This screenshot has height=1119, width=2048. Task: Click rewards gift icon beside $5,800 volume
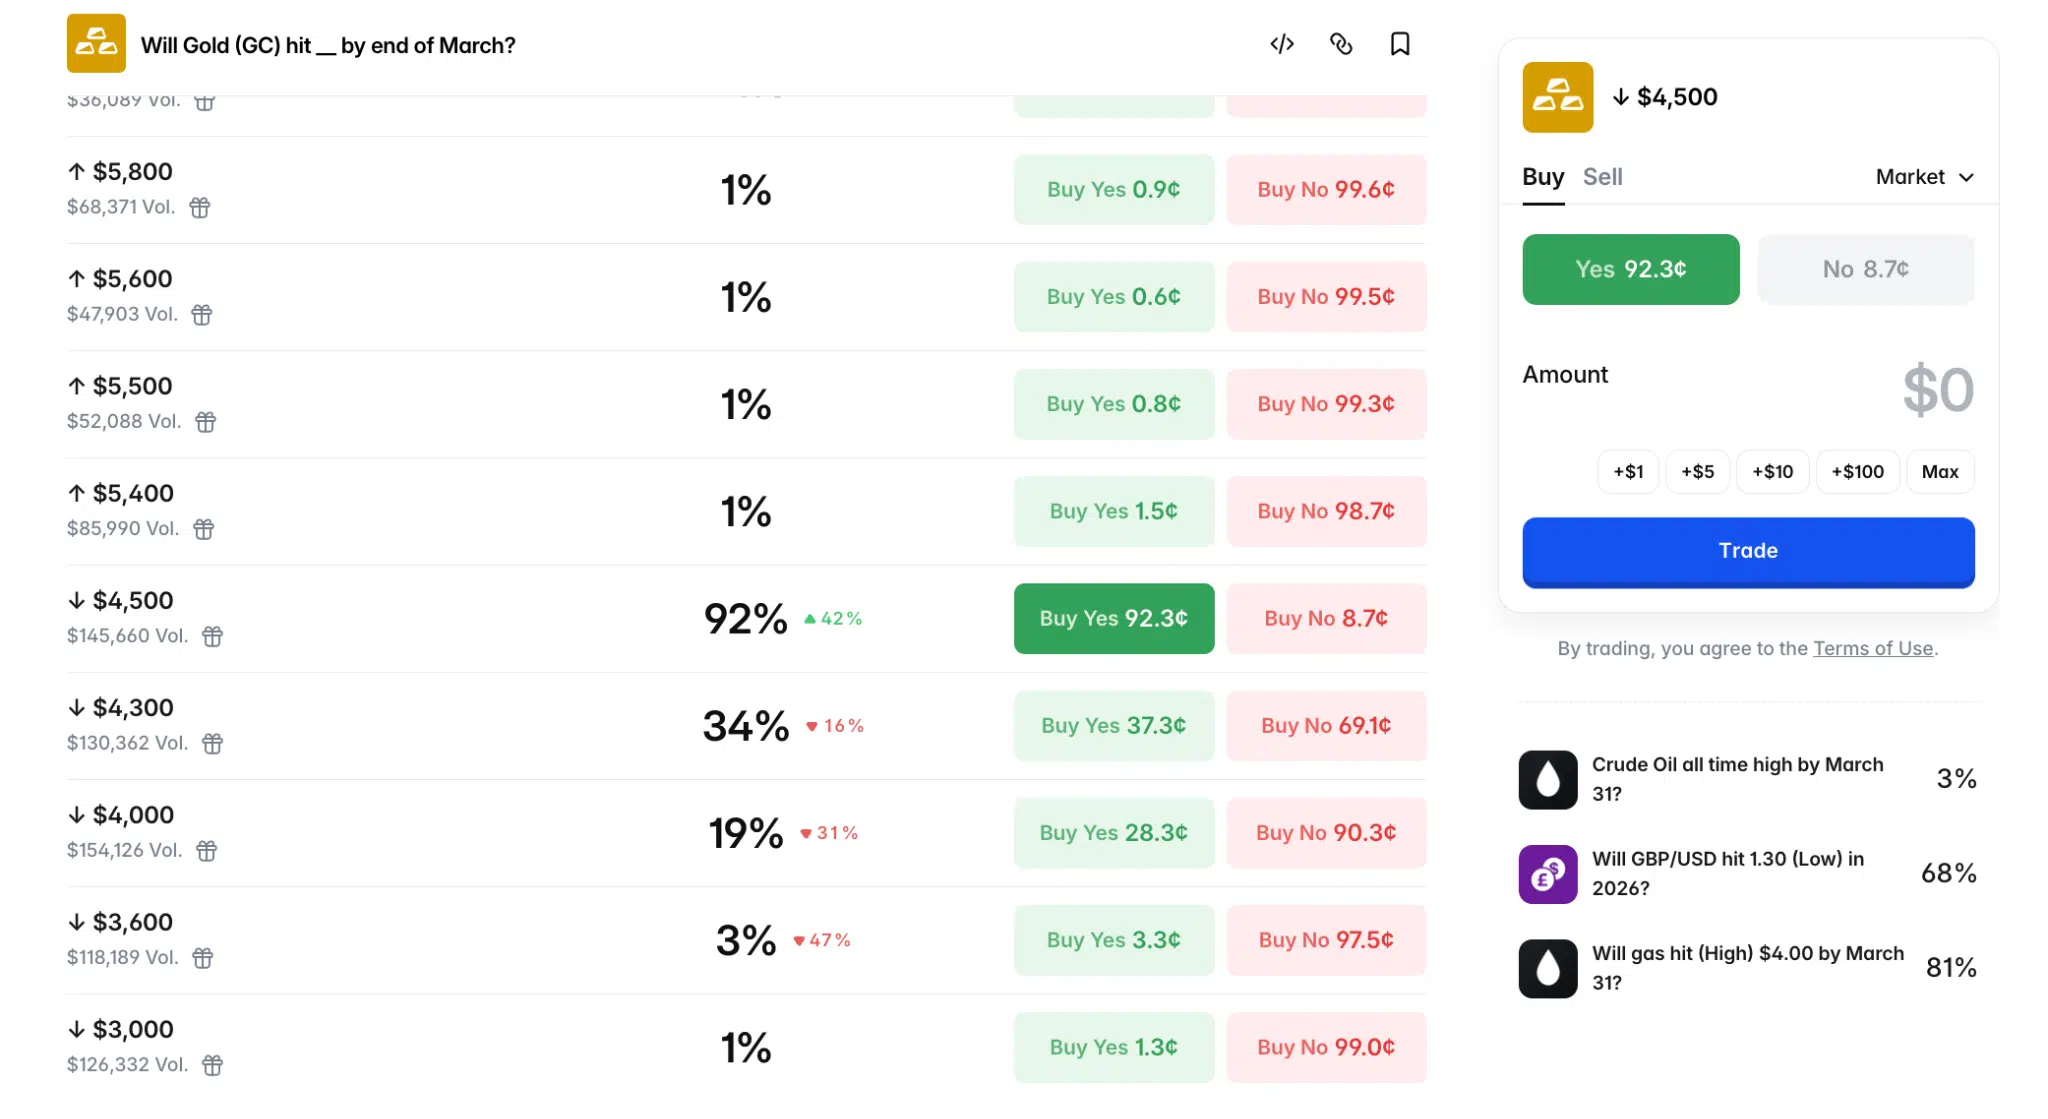tap(200, 208)
